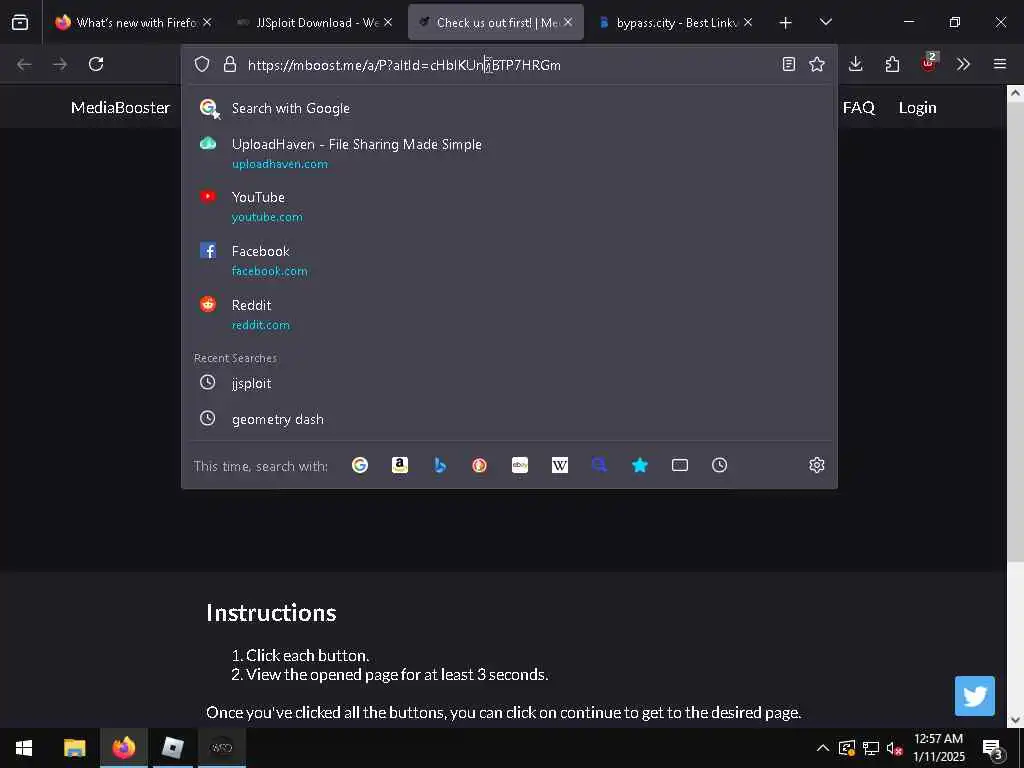
Task: Bookmark this page with star icon
Action: click(x=817, y=64)
